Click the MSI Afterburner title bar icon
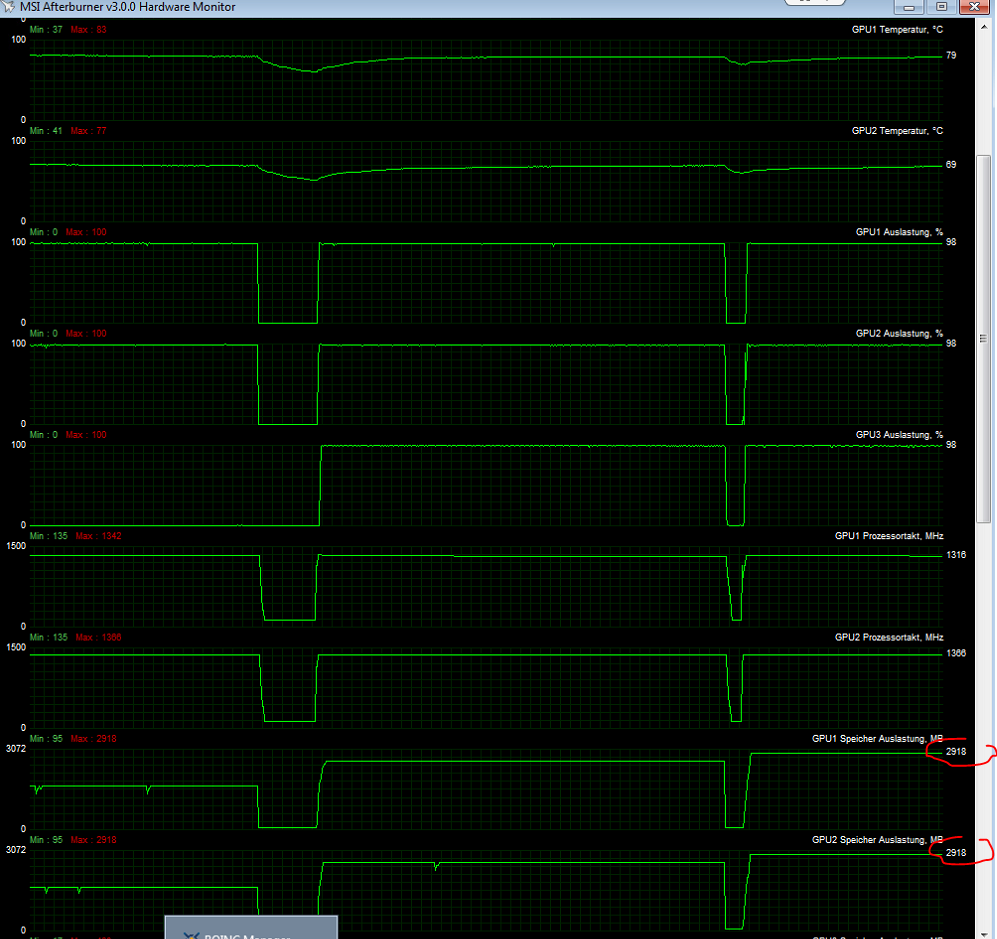The width and height of the screenshot is (997, 939). tap(9, 6)
